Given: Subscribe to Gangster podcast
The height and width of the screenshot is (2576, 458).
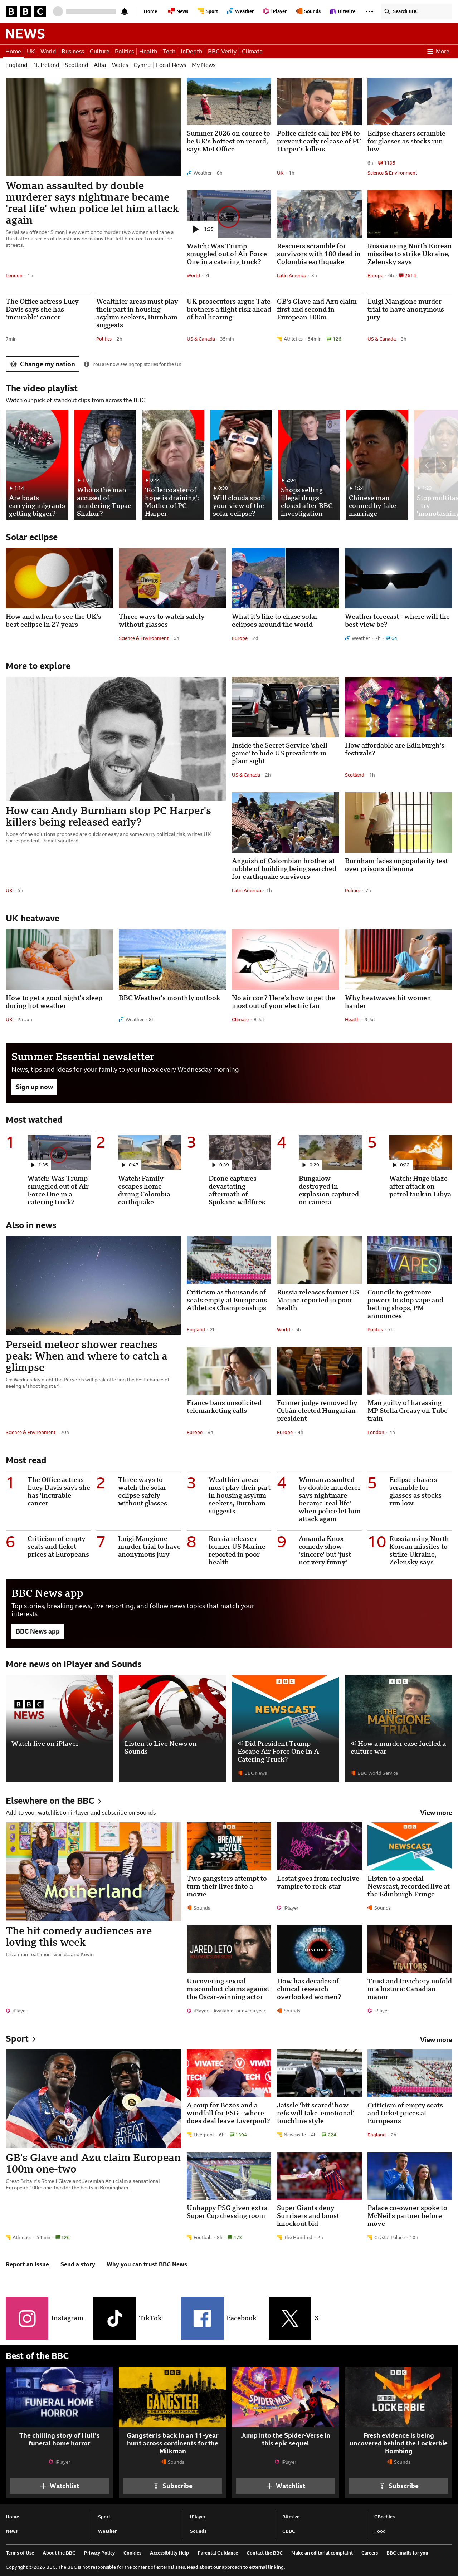Looking at the screenshot, I should [172, 2485].
